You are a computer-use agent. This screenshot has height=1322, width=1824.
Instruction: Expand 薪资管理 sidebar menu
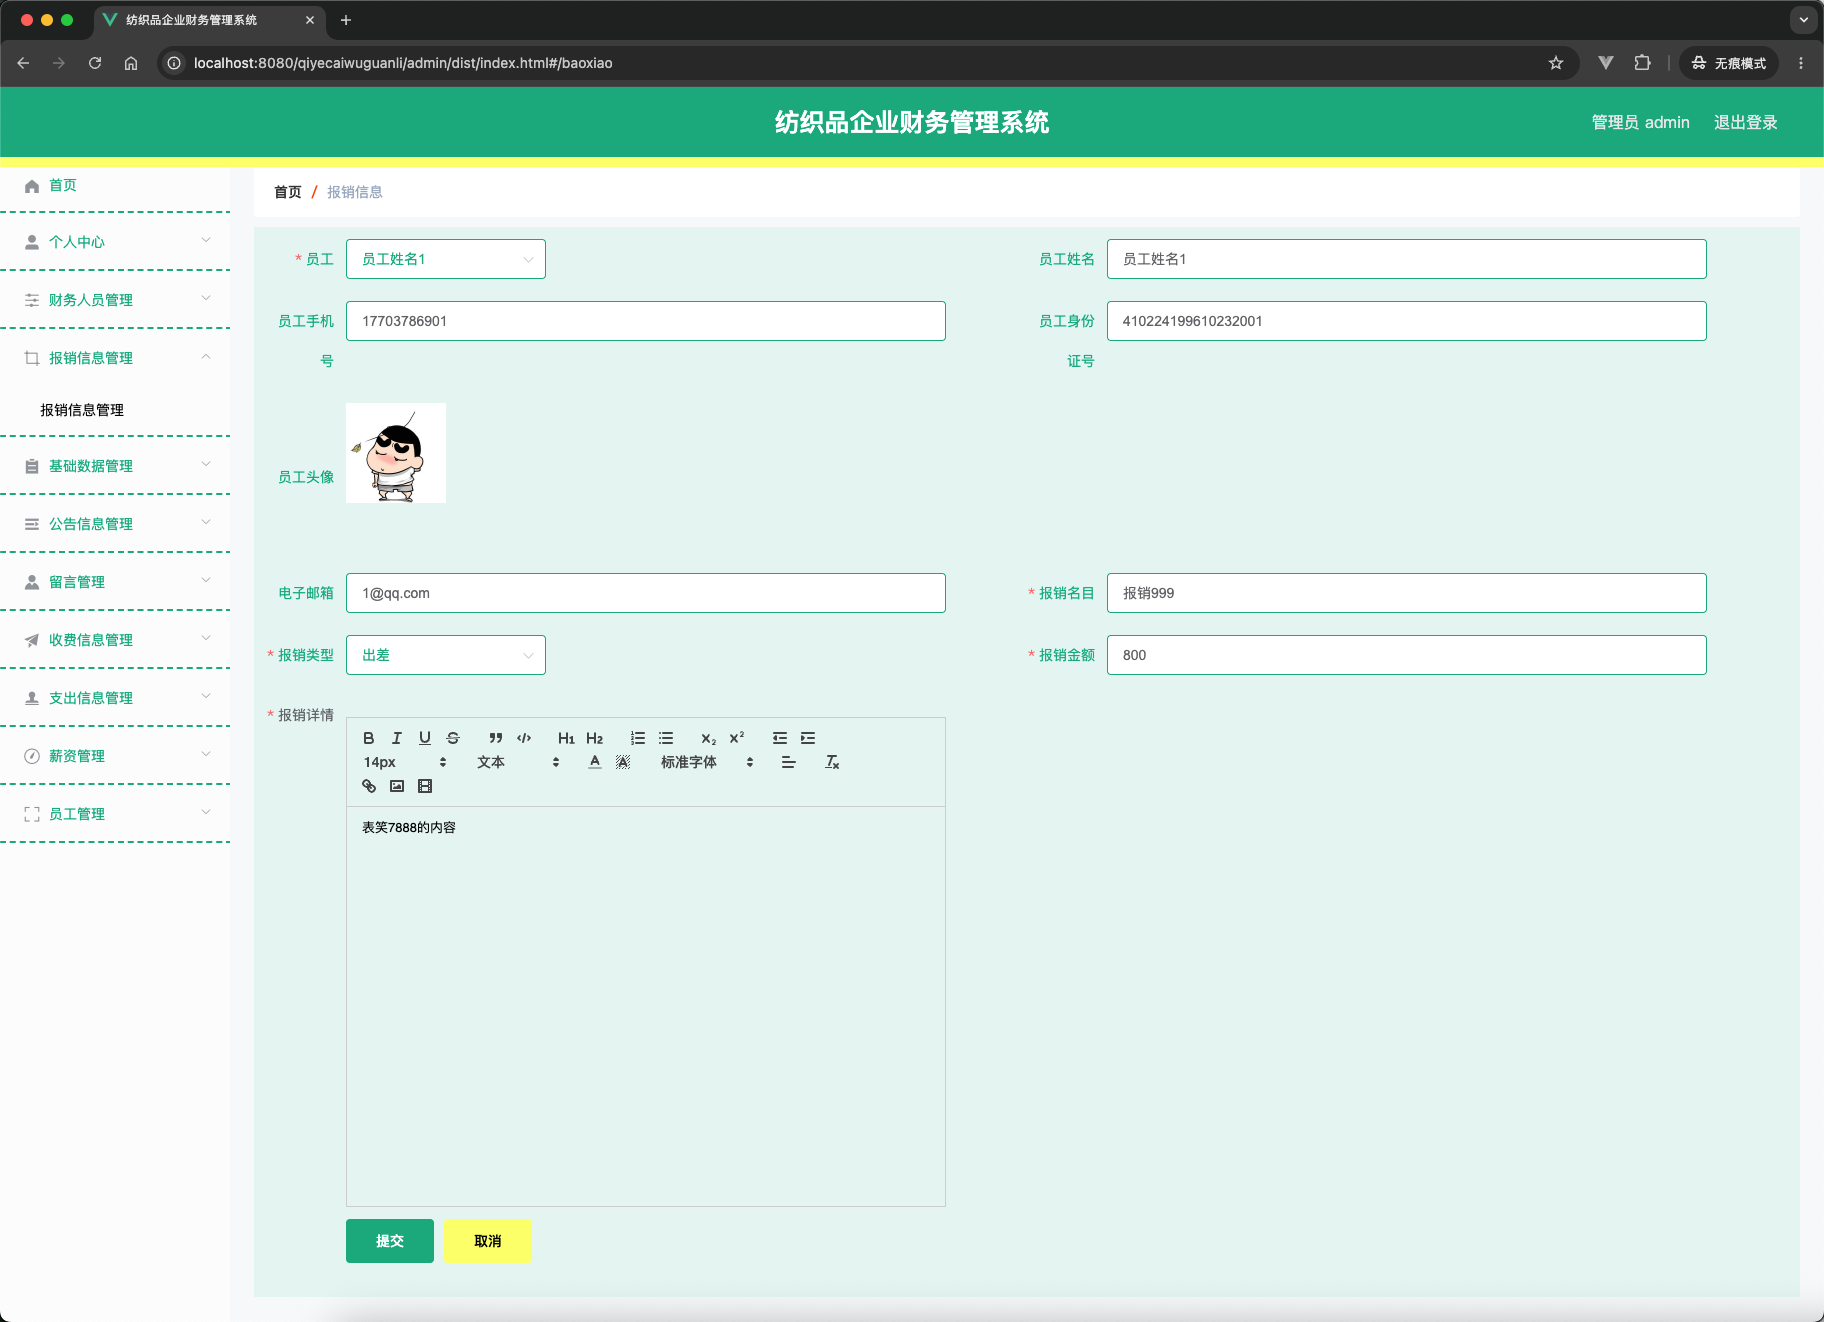pyautogui.click(x=115, y=756)
